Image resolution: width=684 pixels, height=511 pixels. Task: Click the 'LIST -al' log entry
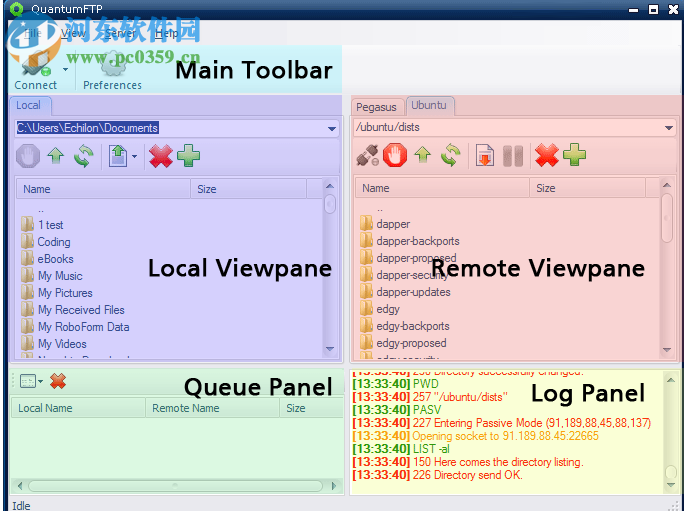coord(401,449)
